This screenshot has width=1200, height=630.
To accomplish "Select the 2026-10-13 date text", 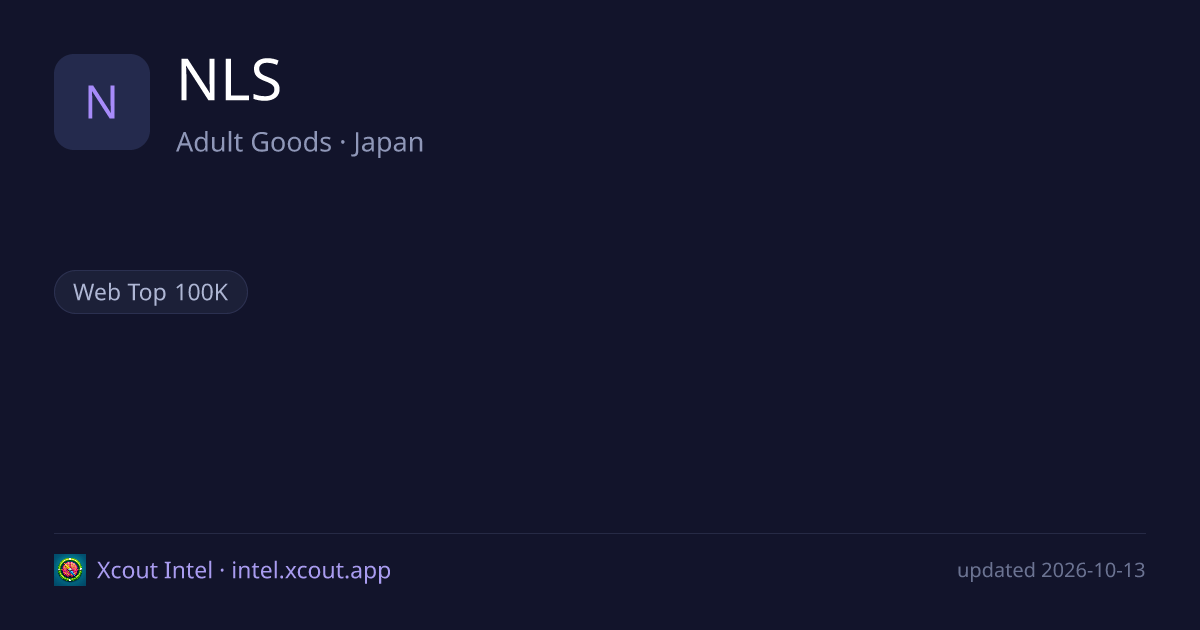I will tap(1093, 570).
